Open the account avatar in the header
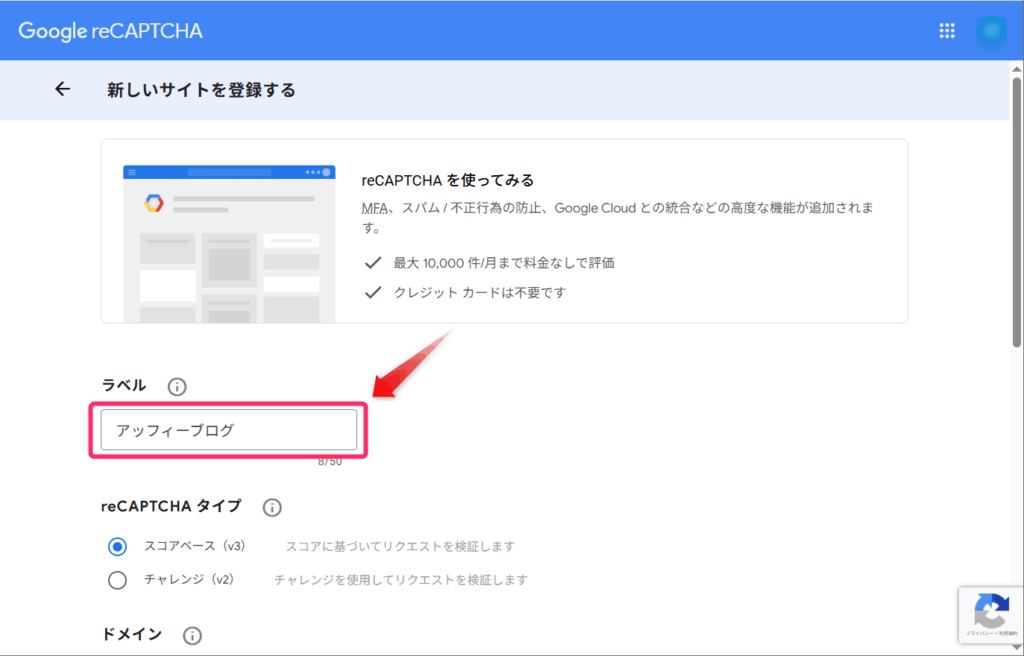The height and width of the screenshot is (656, 1024). point(991,31)
